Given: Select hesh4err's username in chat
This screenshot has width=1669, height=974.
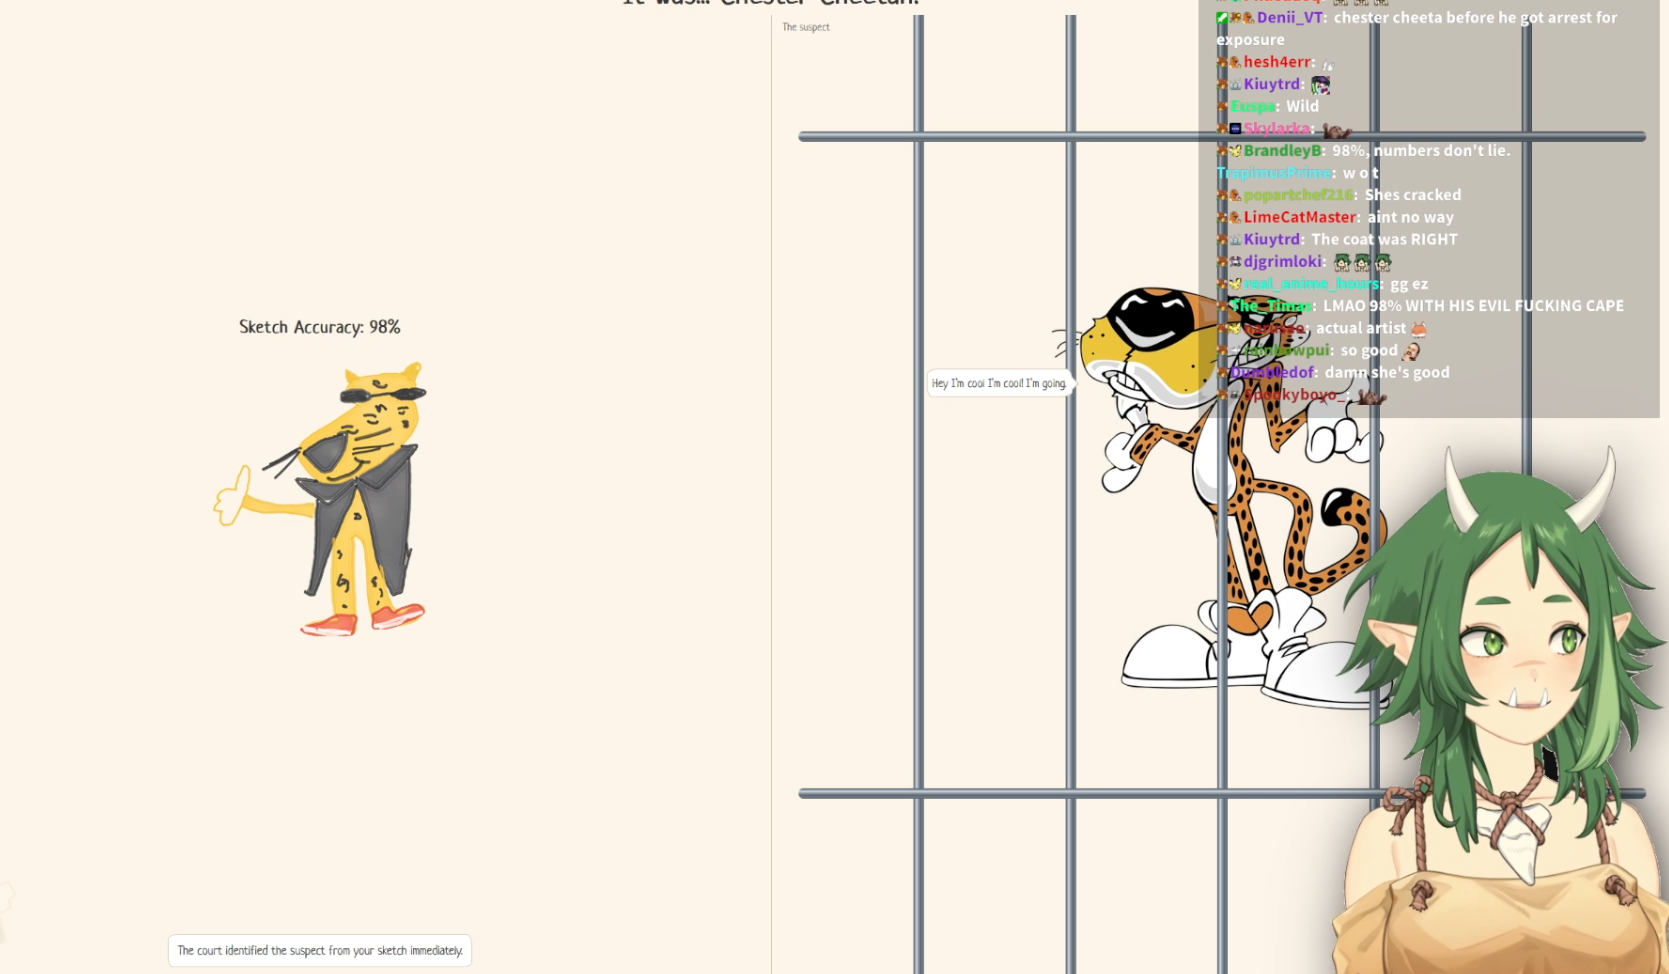Looking at the screenshot, I should pos(1277,62).
